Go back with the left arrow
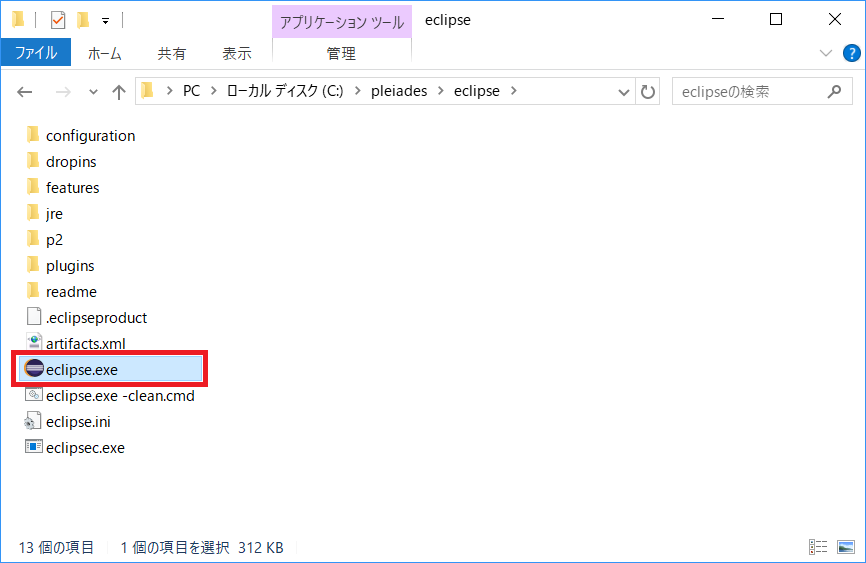The height and width of the screenshot is (563, 866). pyautogui.click(x=25, y=92)
